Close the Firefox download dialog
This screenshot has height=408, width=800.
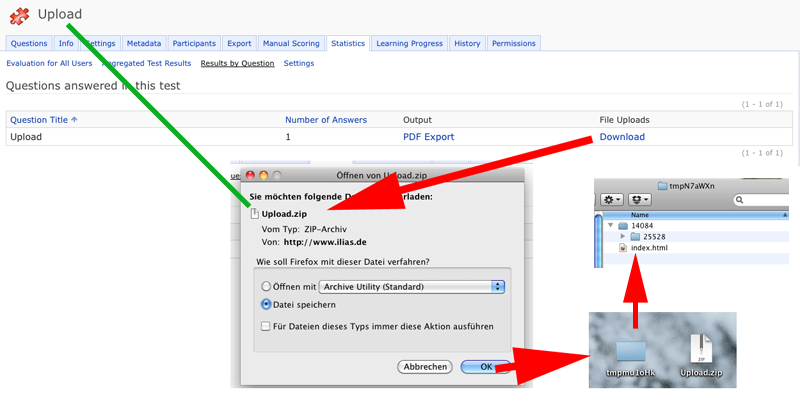[x=250, y=175]
